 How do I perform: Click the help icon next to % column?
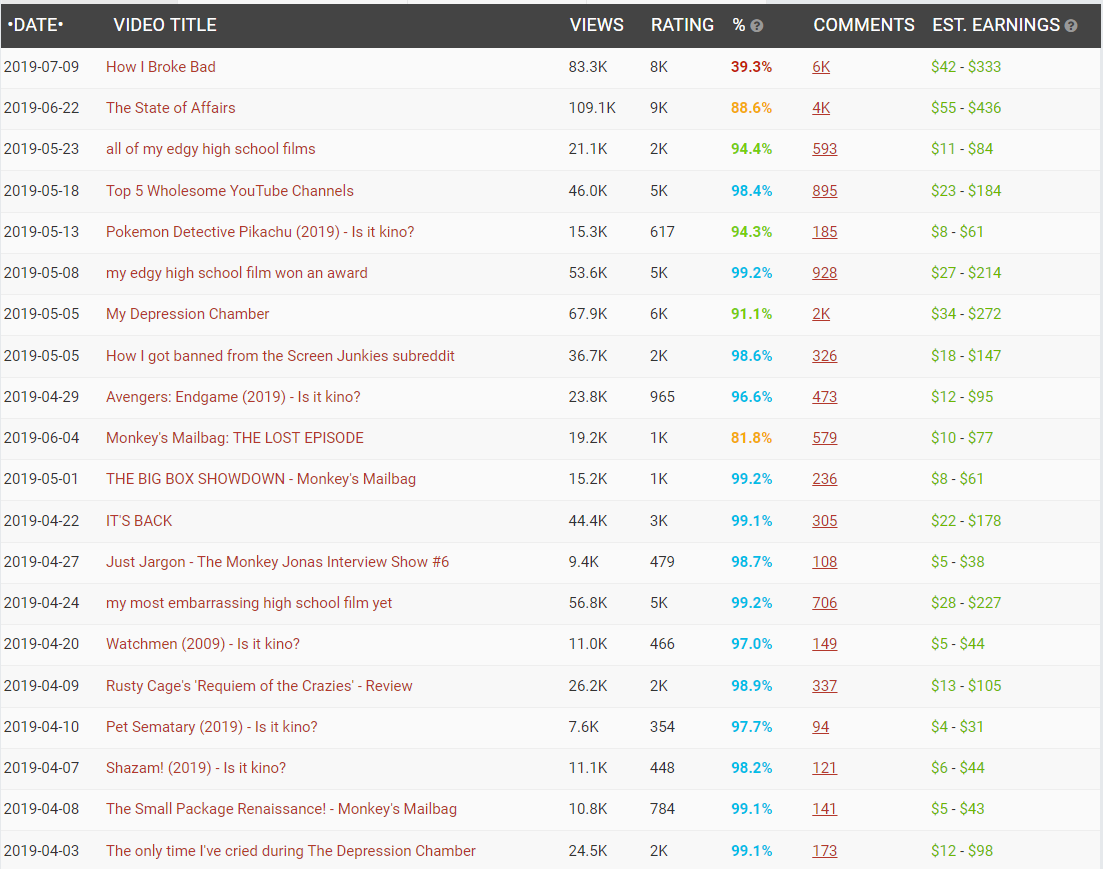tap(757, 26)
